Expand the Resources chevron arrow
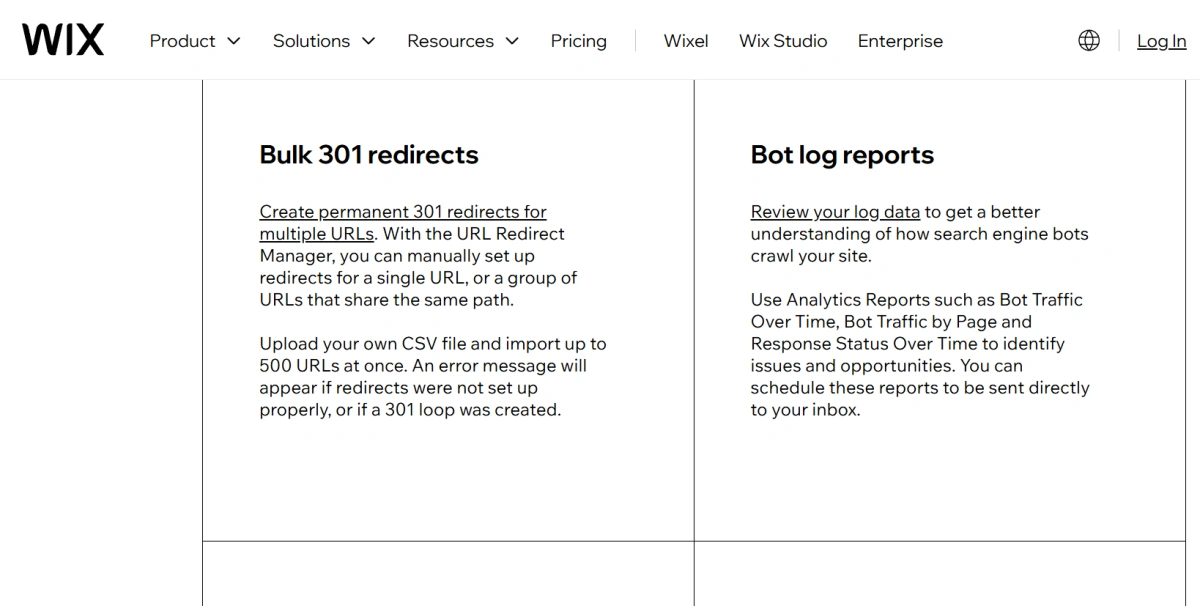The image size is (1200, 606). click(512, 41)
